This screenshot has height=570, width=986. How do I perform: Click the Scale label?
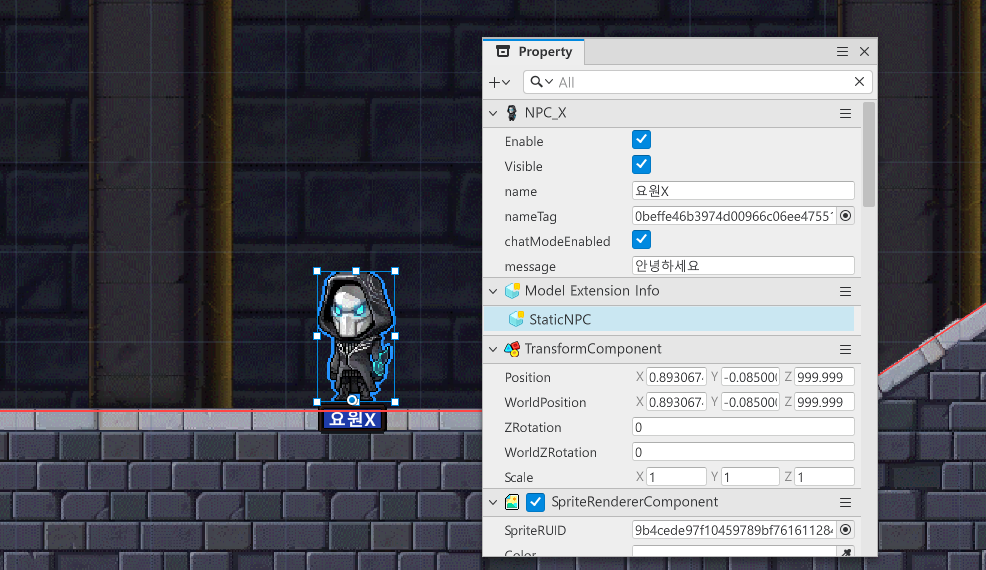pos(519,478)
